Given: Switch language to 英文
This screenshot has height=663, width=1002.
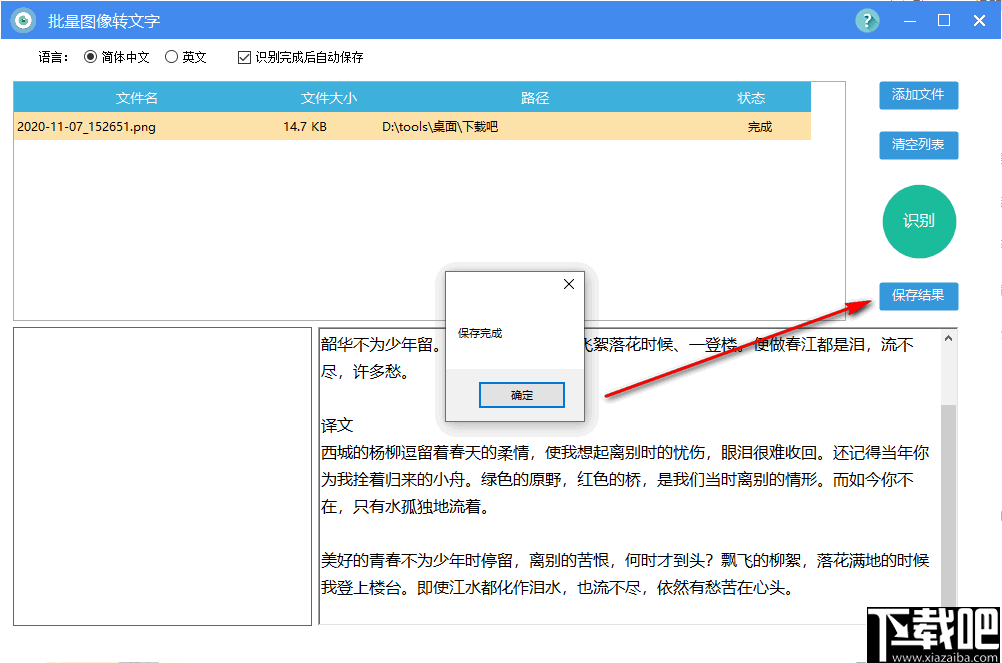Looking at the screenshot, I should (x=170, y=57).
